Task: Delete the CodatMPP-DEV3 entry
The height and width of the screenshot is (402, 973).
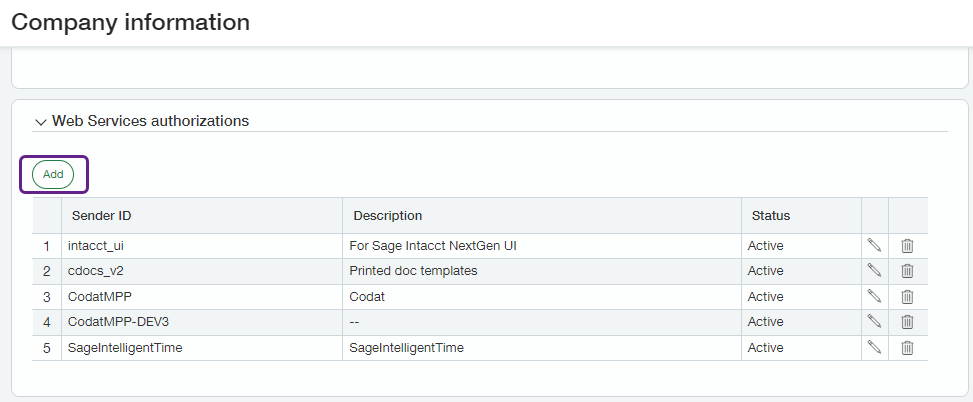Action: (907, 322)
